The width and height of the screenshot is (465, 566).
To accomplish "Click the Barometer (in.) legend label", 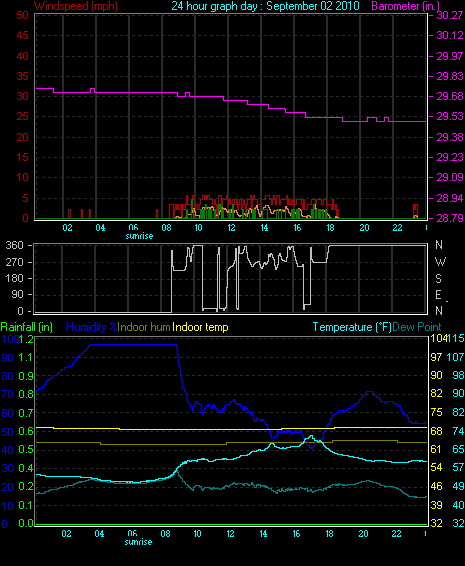I will 406,6.
